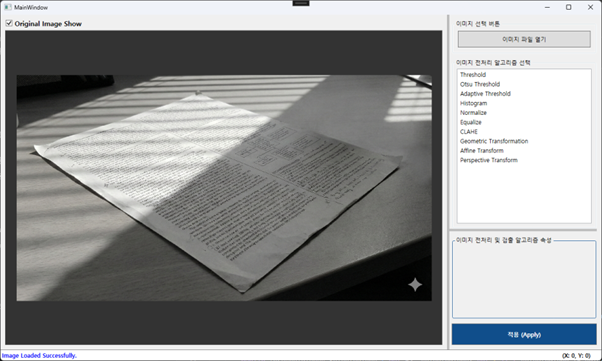Click the 이미지 파일 열기 button

click(x=524, y=39)
